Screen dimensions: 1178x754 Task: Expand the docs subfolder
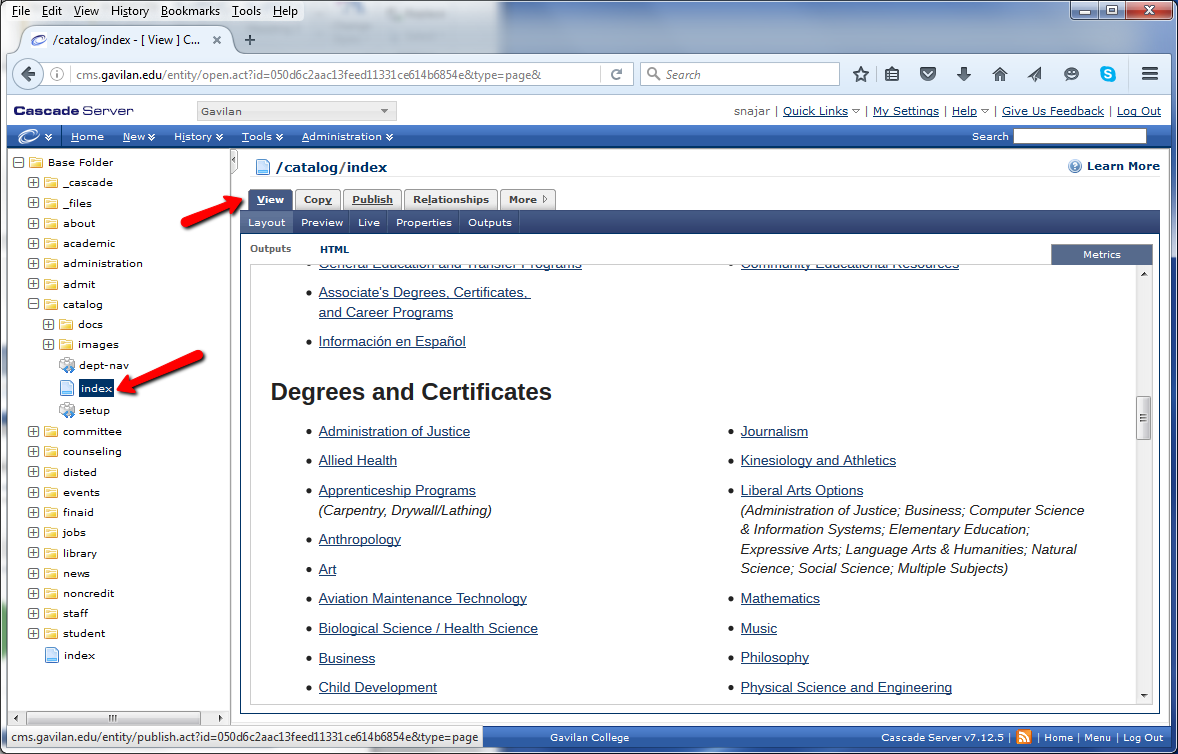click(49, 324)
